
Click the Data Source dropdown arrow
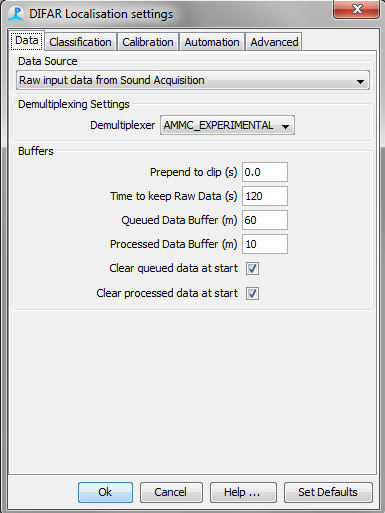pos(360,81)
